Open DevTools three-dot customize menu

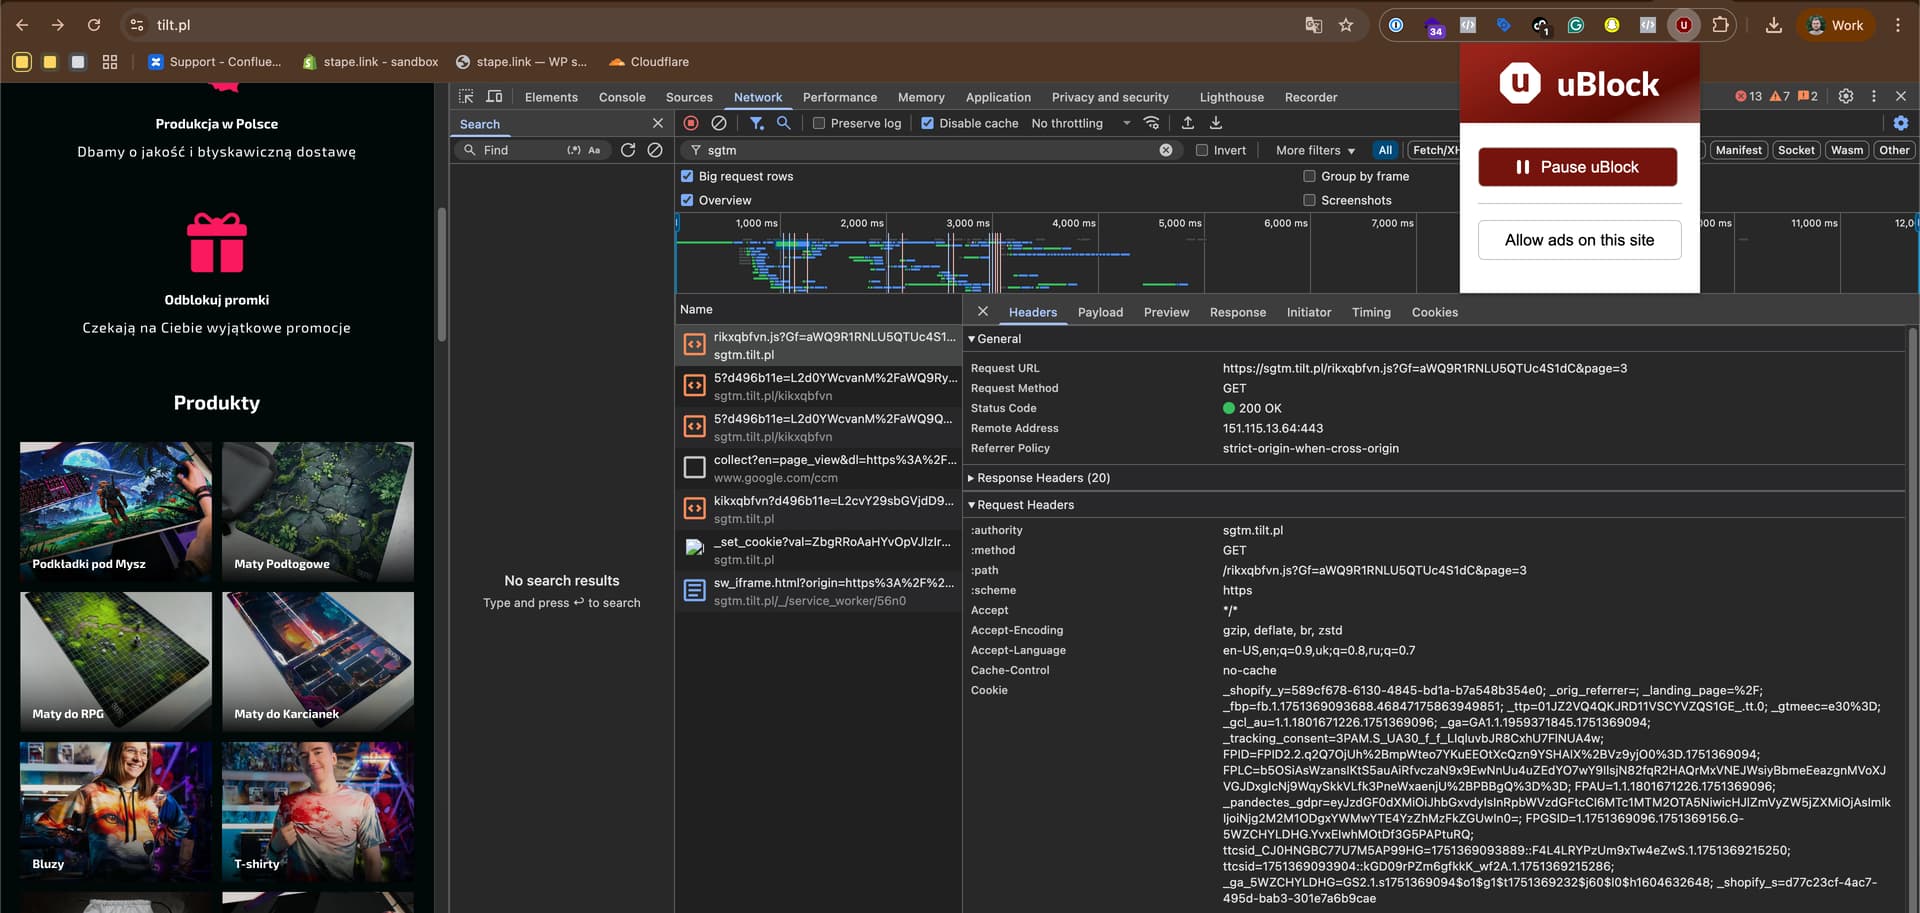[1874, 96]
